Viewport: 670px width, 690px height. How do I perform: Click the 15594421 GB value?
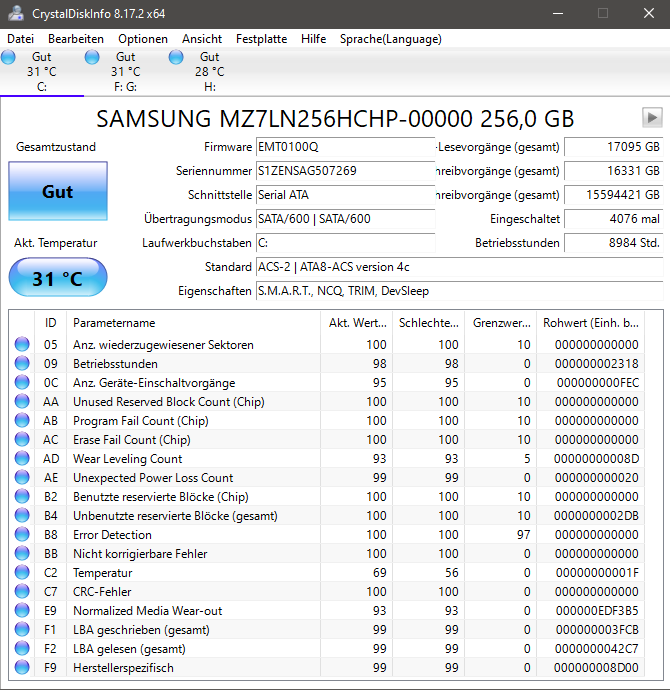tap(613, 195)
